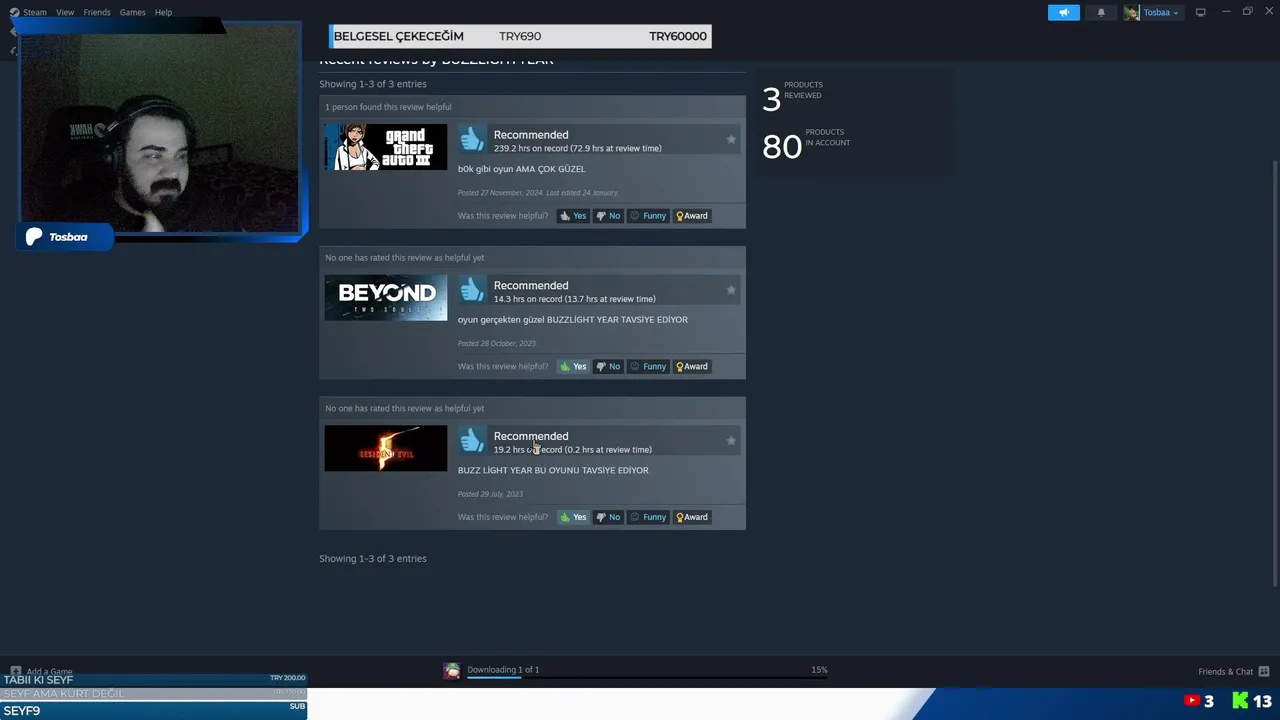The width and height of the screenshot is (1280, 720).
Task: Click the Steam logo in title bar
Action: [x=14, y=12]
